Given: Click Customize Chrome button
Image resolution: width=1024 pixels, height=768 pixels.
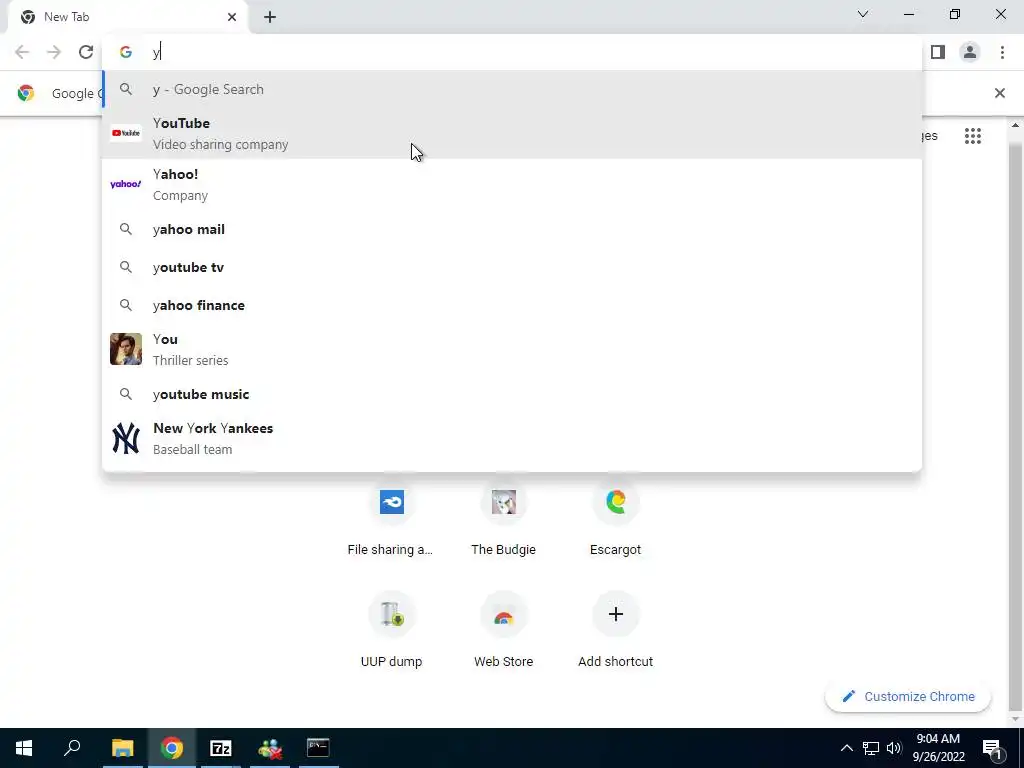Looking at the screenshot, I should [908, 696].
